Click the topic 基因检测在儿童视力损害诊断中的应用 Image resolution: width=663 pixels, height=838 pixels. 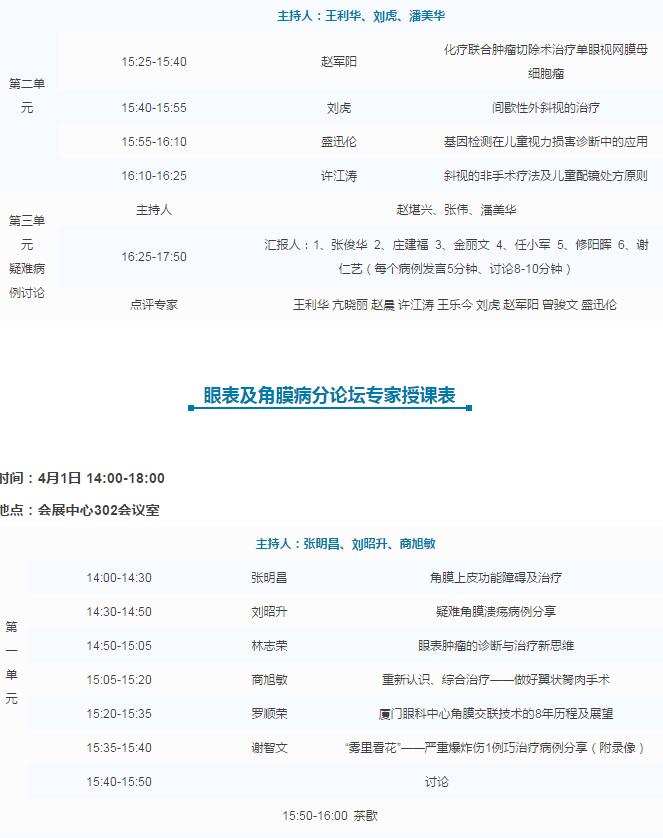click(x=545, y=142)
